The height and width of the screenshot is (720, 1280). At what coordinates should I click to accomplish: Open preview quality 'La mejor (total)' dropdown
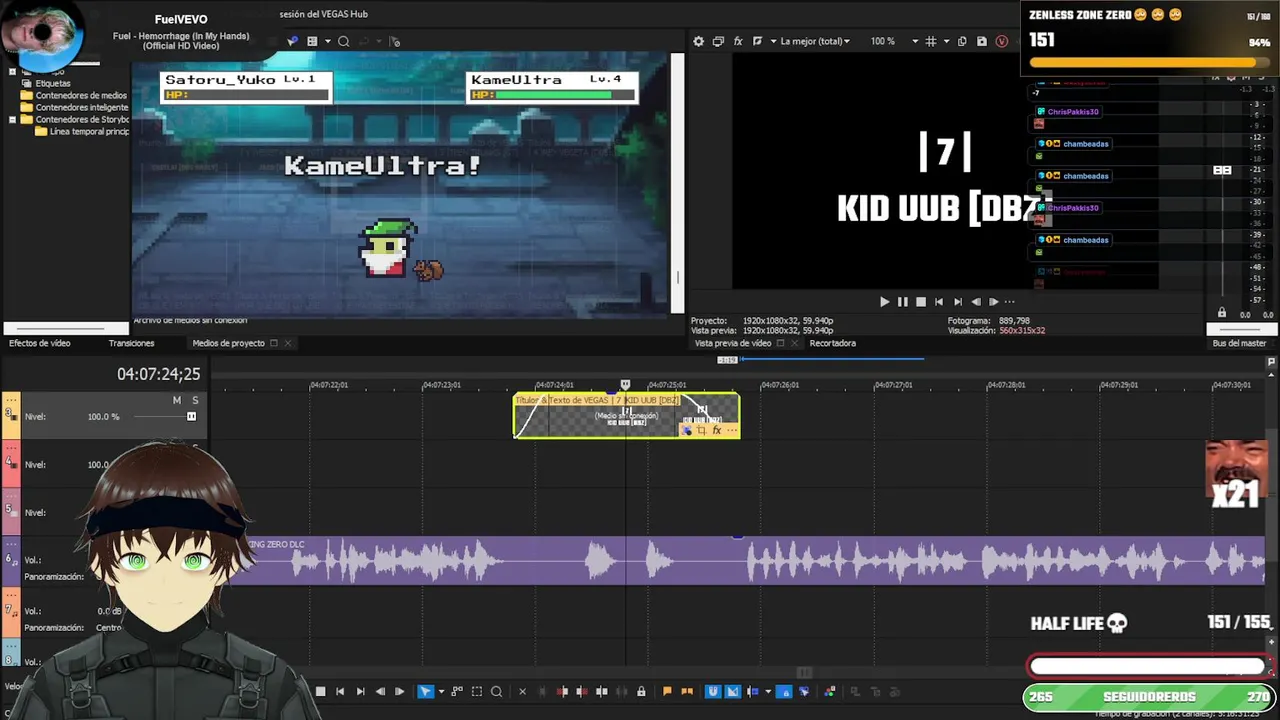[815, 41]
